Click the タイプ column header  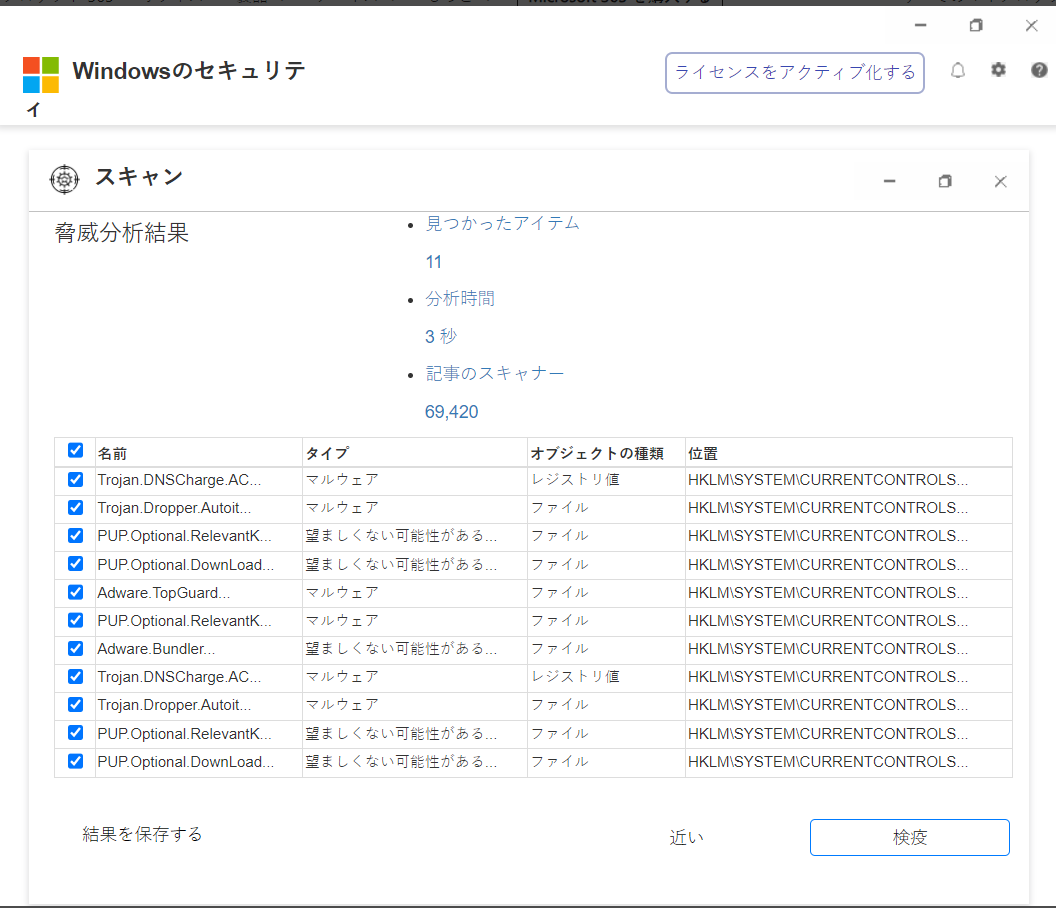point(327,453)
